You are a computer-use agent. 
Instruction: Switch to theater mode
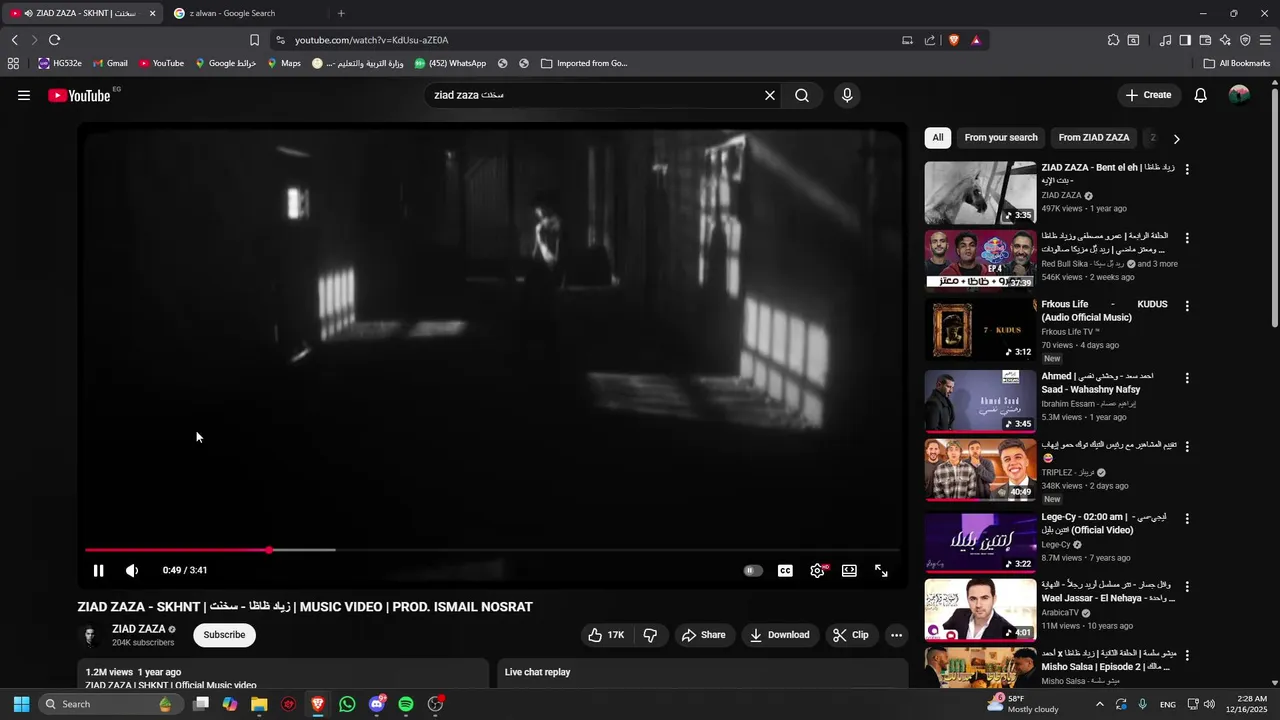click(849, 570)
